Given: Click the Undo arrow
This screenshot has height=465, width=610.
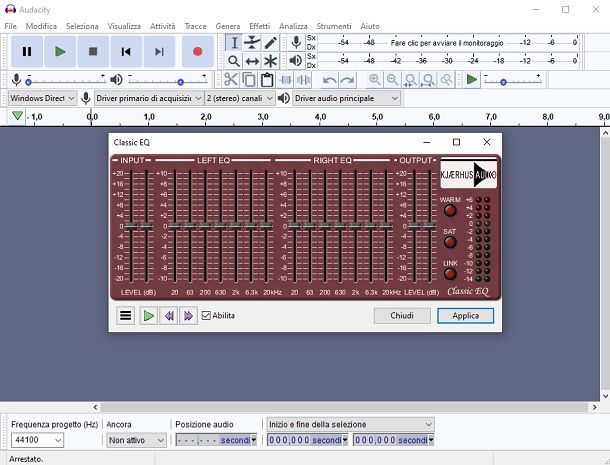Looking at the screenshot, I should tap(330, 80).
